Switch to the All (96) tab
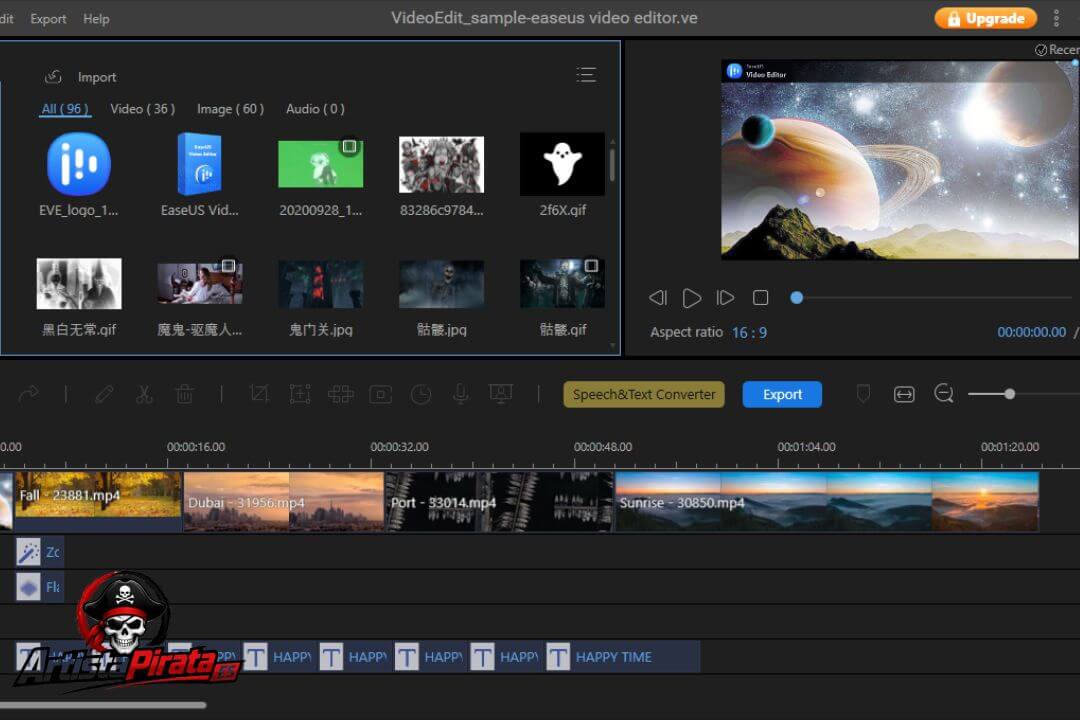The width and height of the screenshot is (1080, 720). [65, 109]
